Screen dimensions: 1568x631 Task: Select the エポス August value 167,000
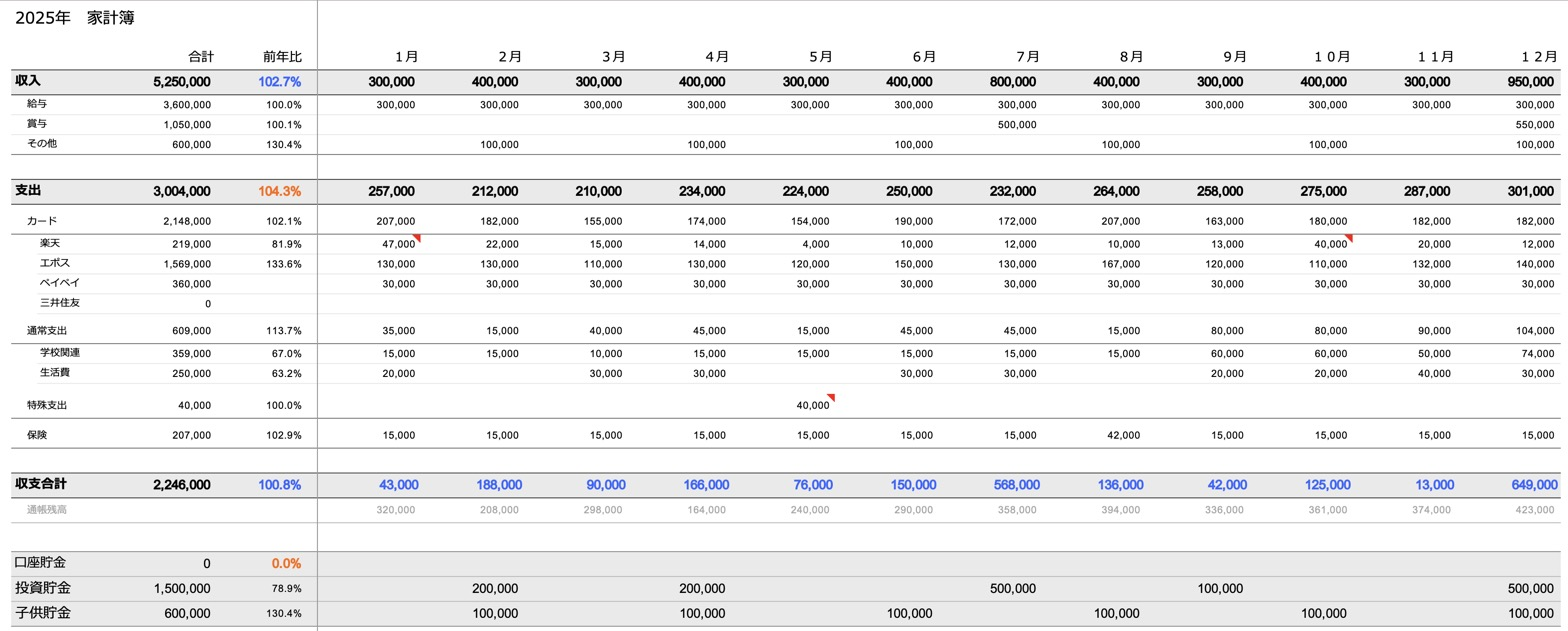(1120, 264)
